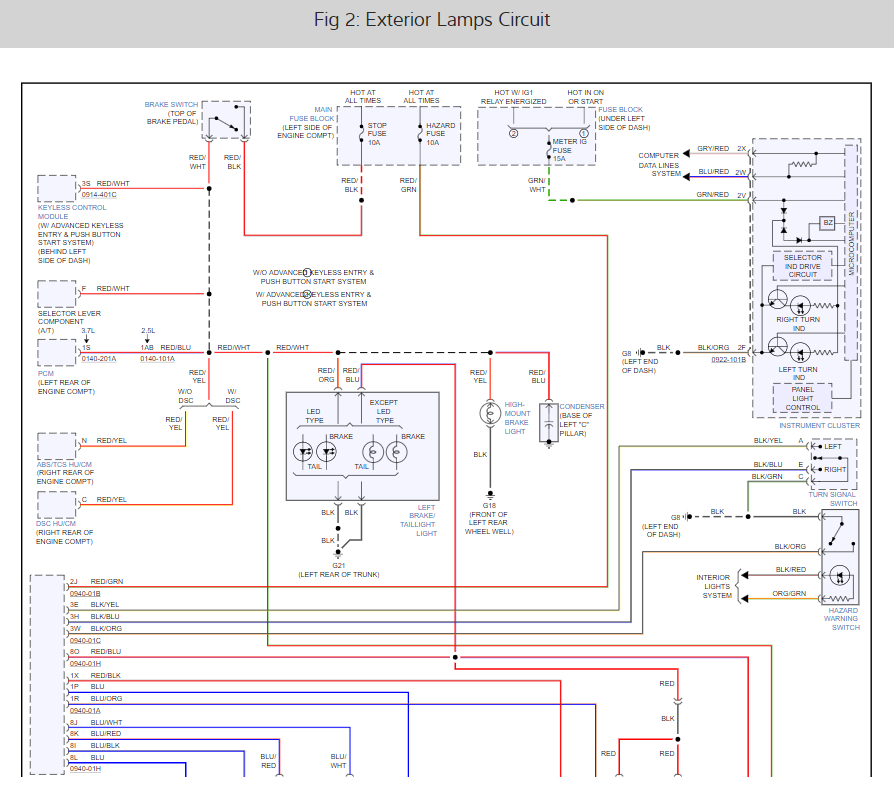Click the BZ buzzer box
Screen dimensions: 894x811
(827, 223)
